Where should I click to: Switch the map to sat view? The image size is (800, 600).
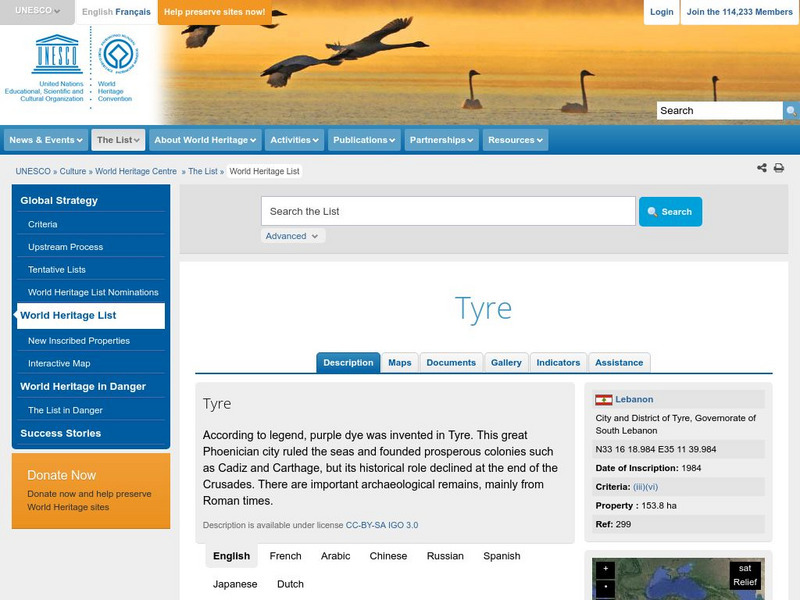(x=745, y=568)
